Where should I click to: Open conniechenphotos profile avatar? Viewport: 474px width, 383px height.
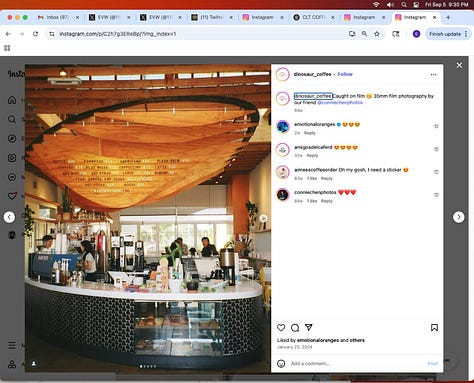coord(283,195)
